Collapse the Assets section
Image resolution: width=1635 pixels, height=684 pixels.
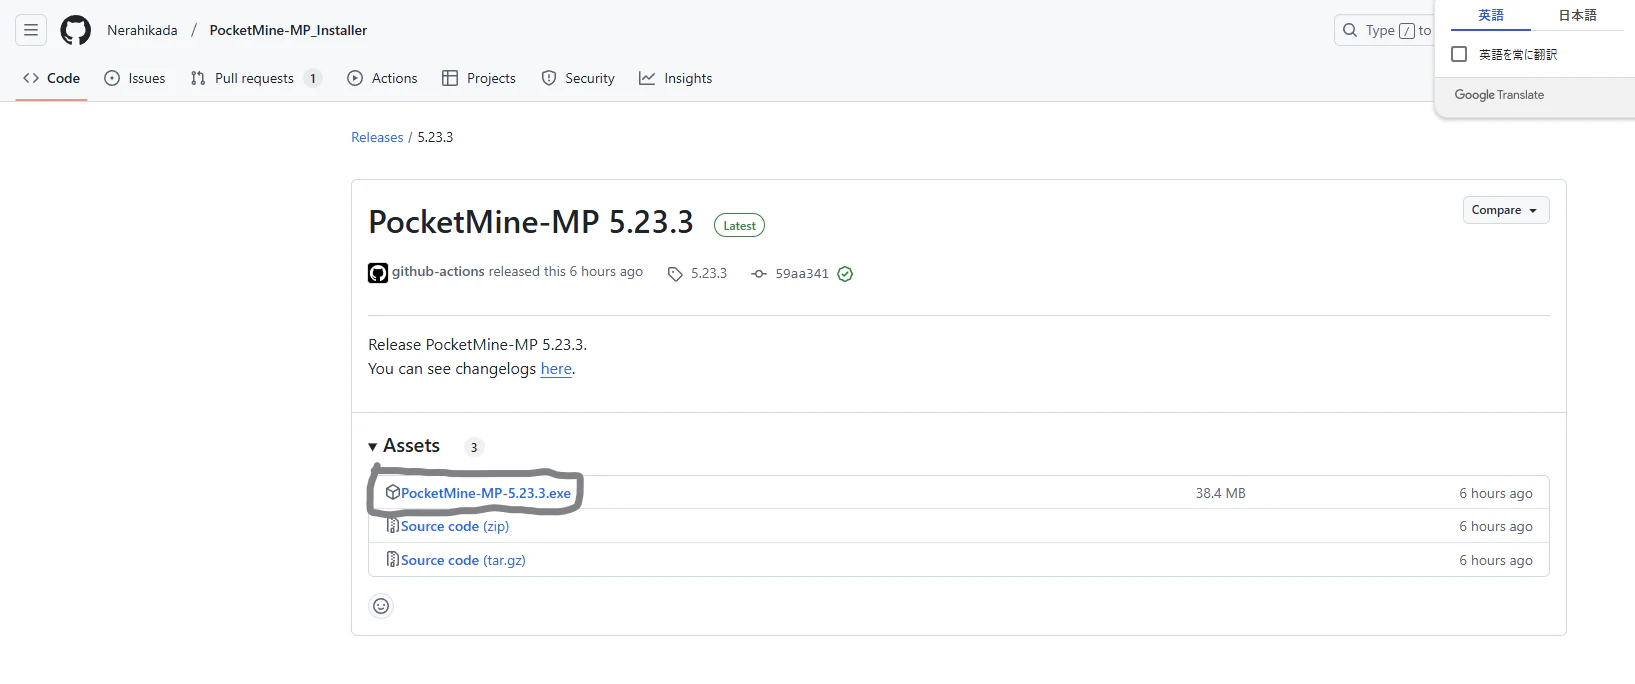click(404, 446)
